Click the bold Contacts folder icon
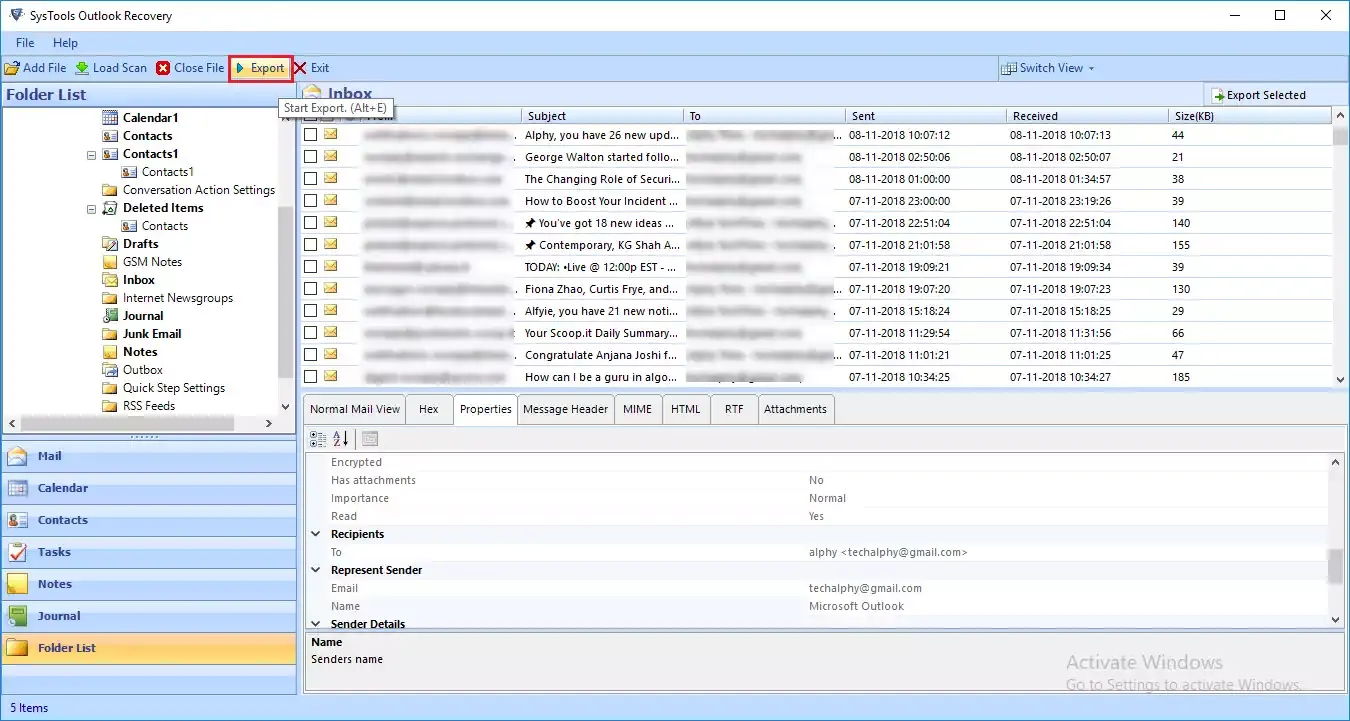Screen dimensions: 1350x721 tap(110, 136)
